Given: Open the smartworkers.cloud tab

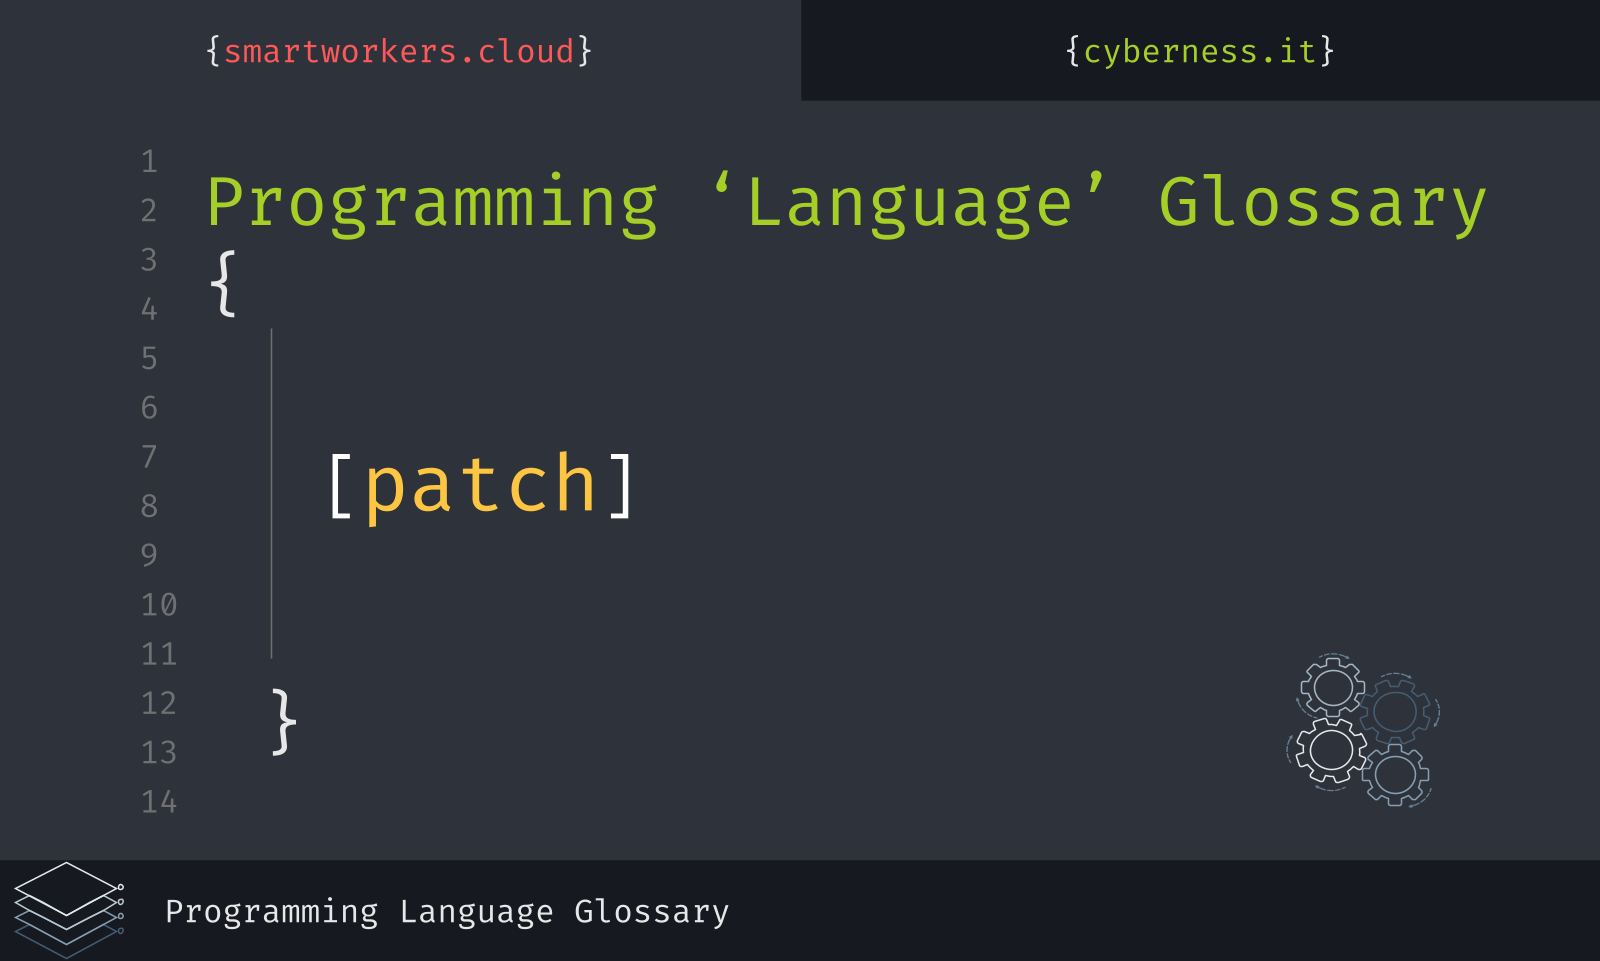Looking at the screenshot, I should click(399, 51).
